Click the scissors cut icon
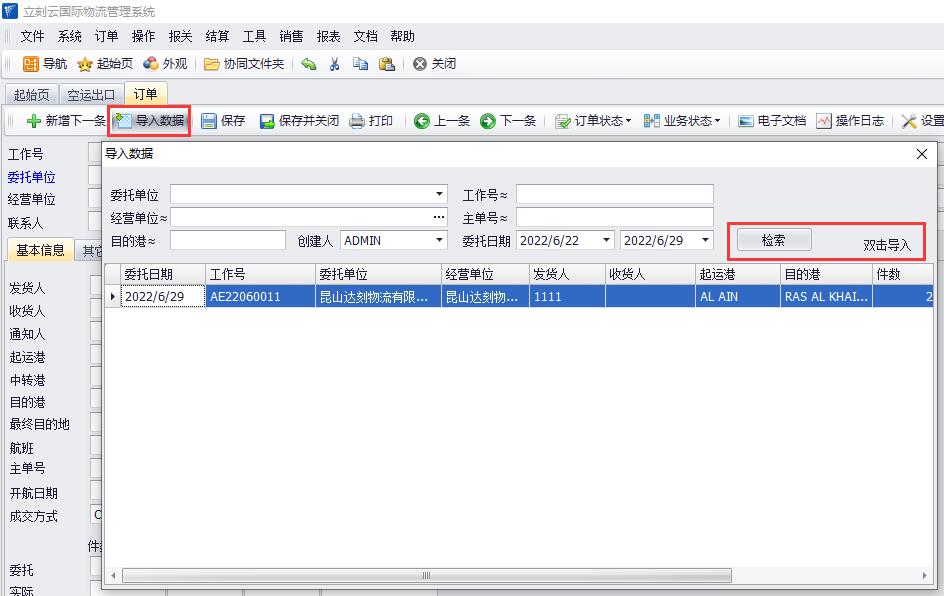This screenshot has width=944, height=596. [335, 64]
